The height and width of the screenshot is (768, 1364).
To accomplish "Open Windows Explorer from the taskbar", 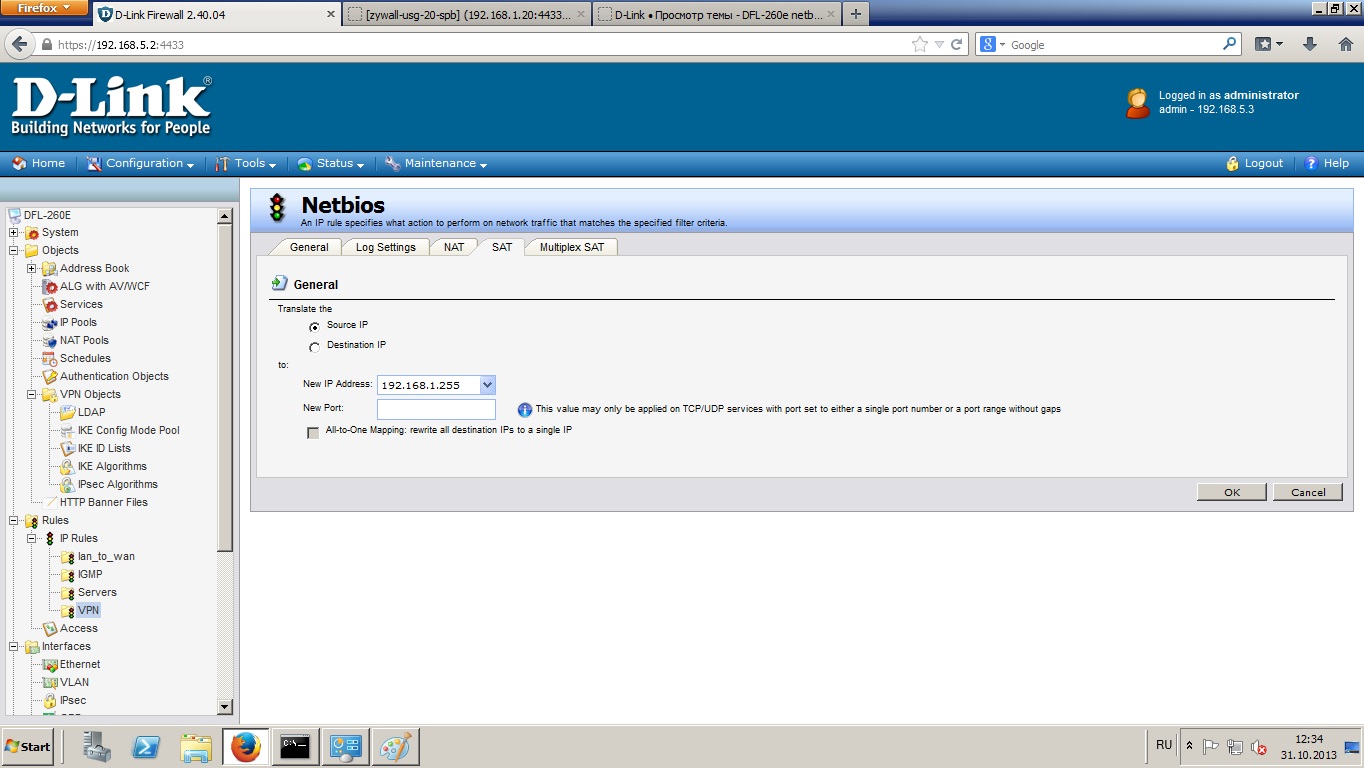I will tap(196, 746).
